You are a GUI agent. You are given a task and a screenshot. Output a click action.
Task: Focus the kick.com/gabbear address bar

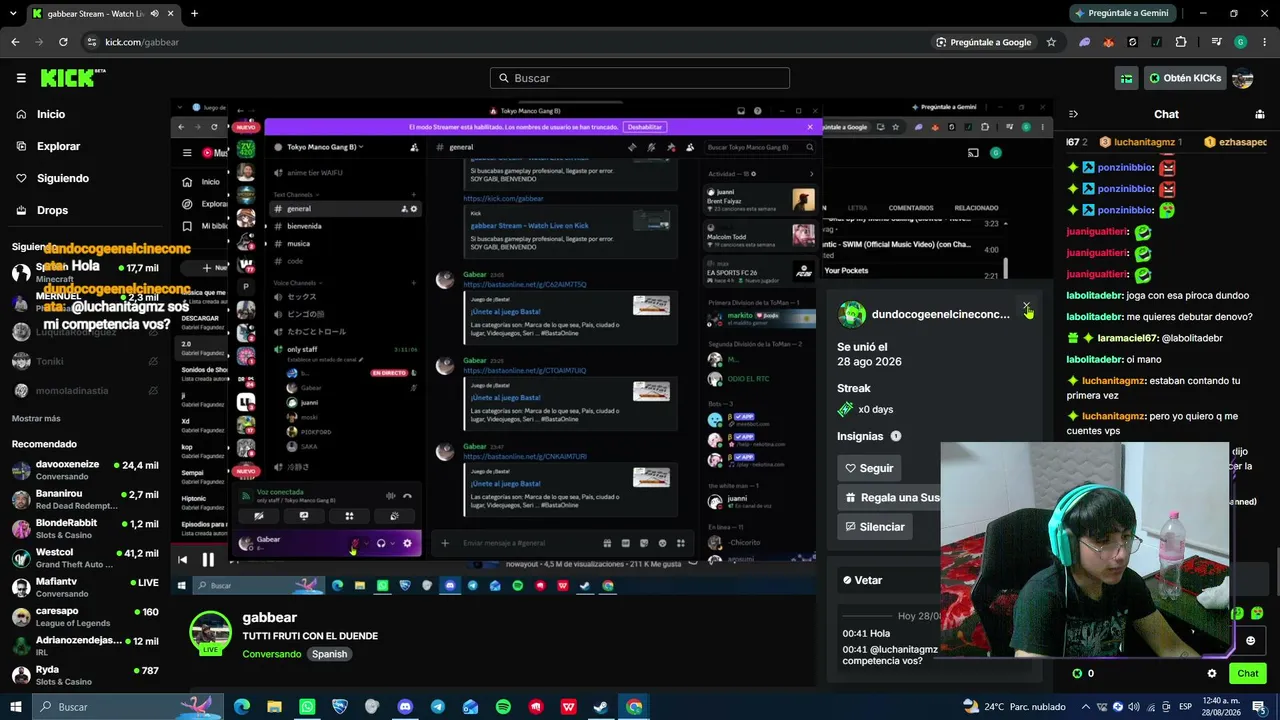coord(500,42)
